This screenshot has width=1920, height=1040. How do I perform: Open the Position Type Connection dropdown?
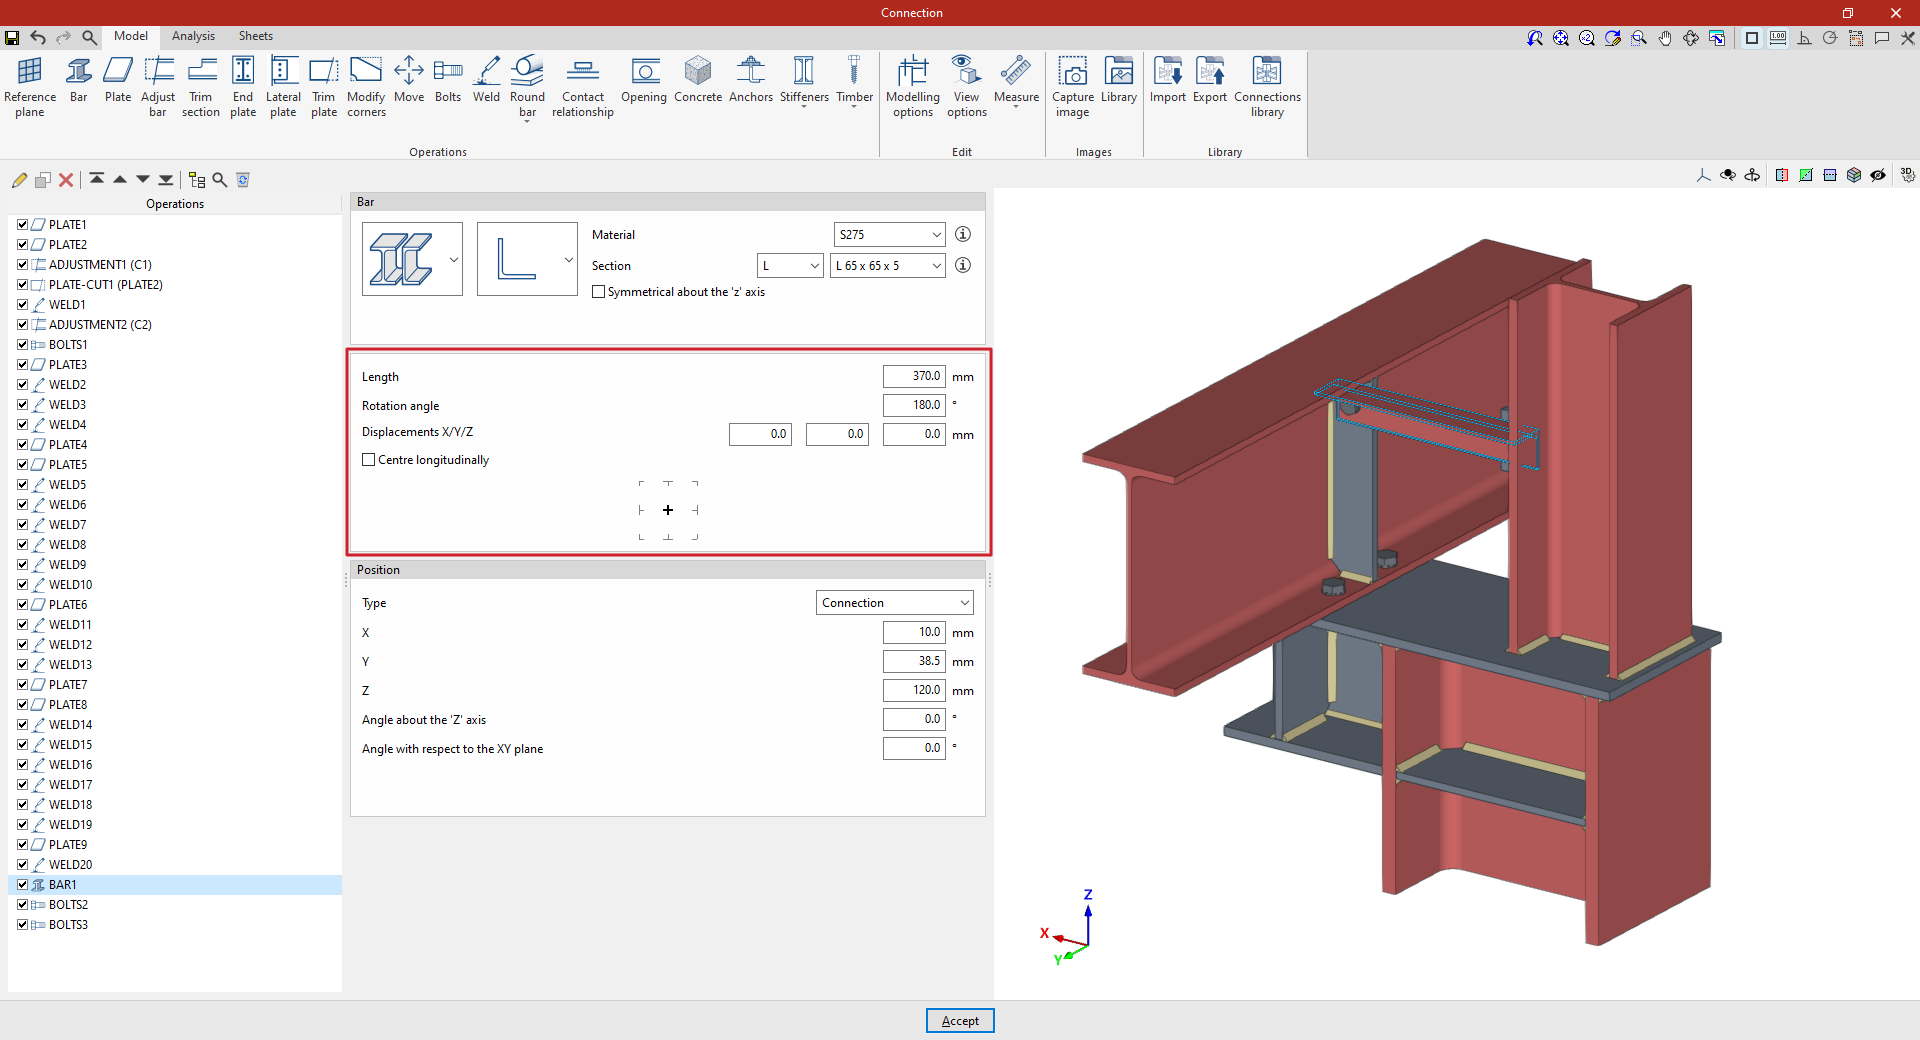894,603
